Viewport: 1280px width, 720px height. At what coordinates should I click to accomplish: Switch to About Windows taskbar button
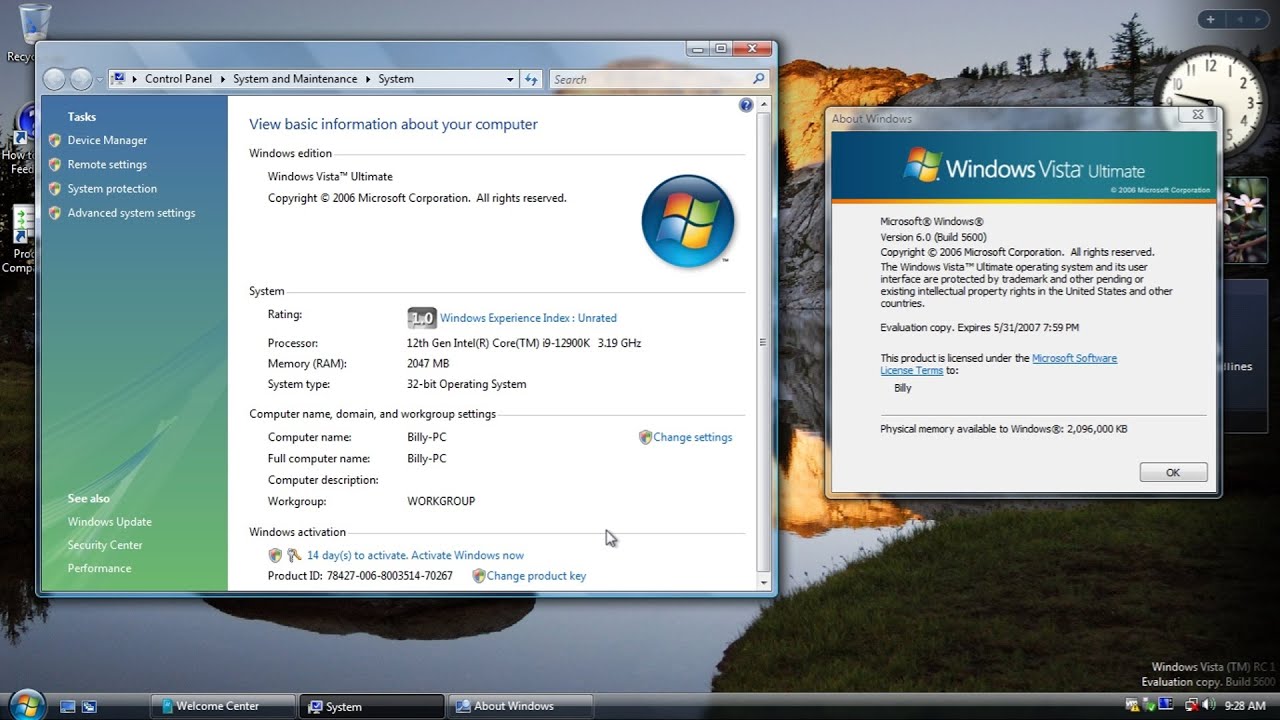pyautogui.click(x=520, y=706)
